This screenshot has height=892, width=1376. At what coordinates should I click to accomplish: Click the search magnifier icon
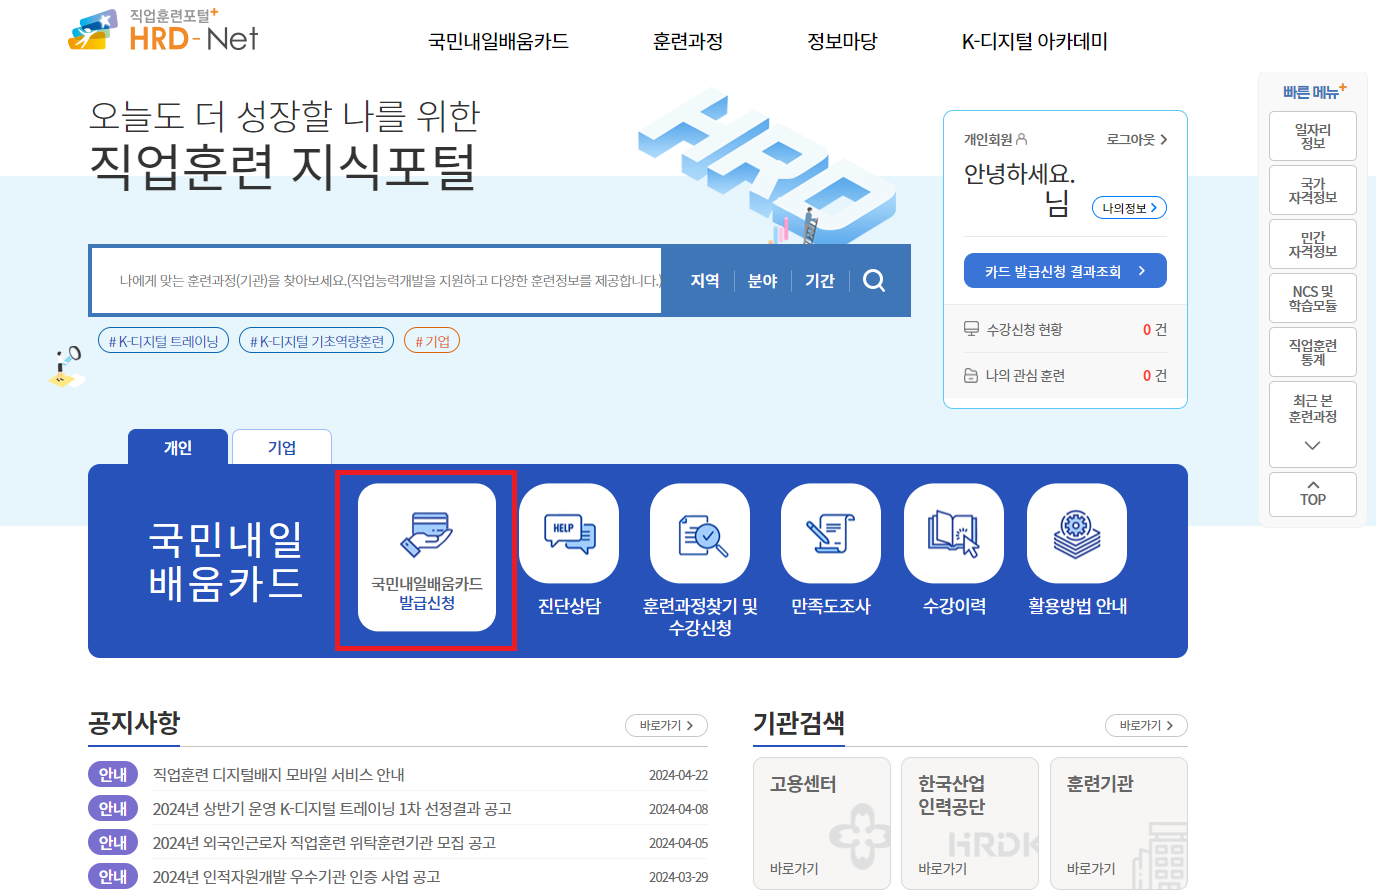pos(874,281)
